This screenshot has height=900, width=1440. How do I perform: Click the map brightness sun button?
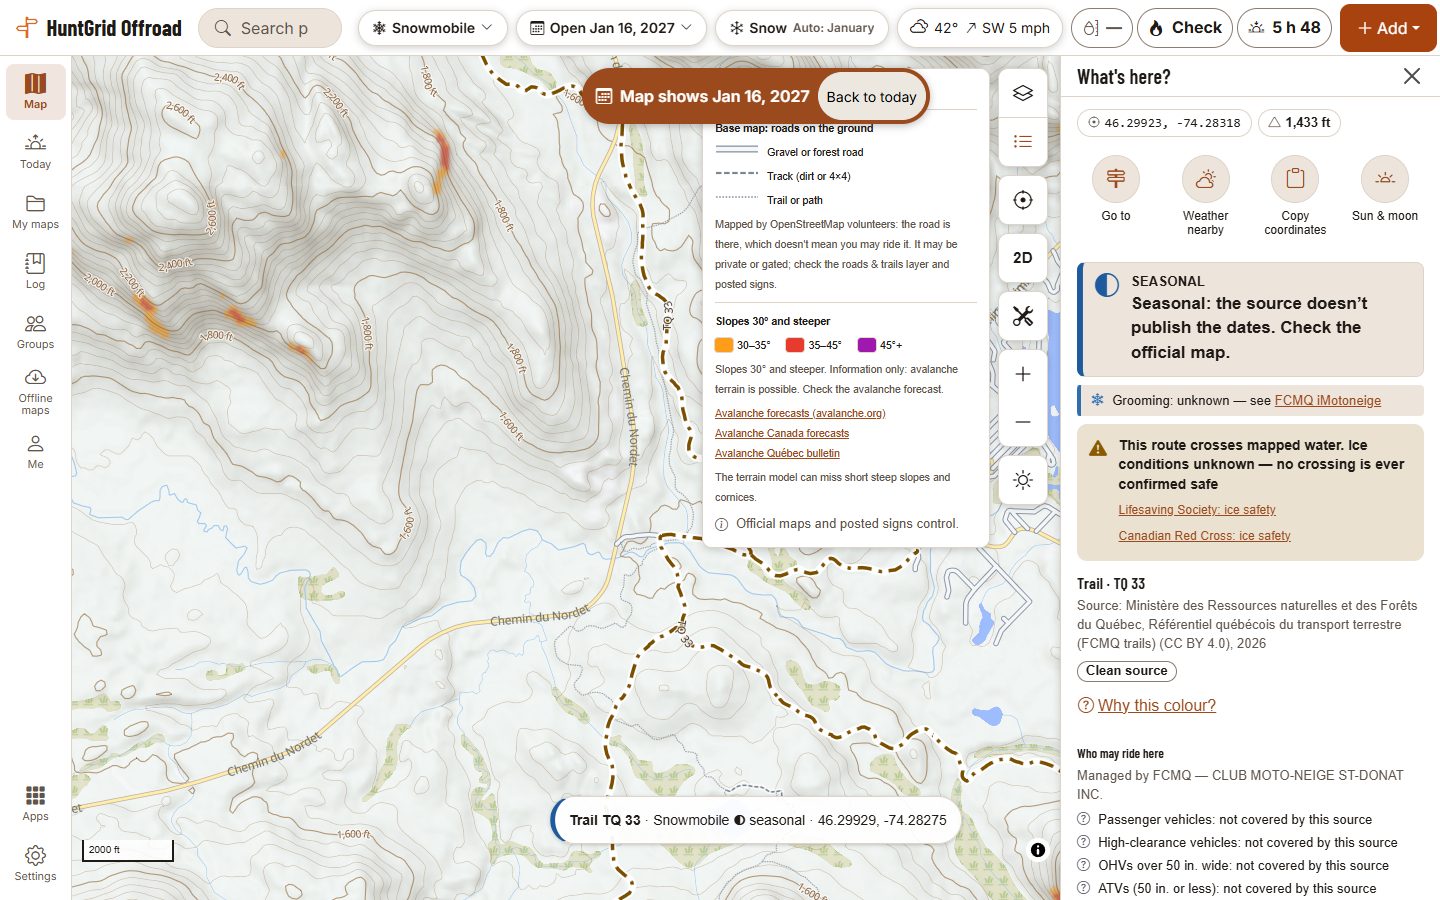click(1023, 480)
